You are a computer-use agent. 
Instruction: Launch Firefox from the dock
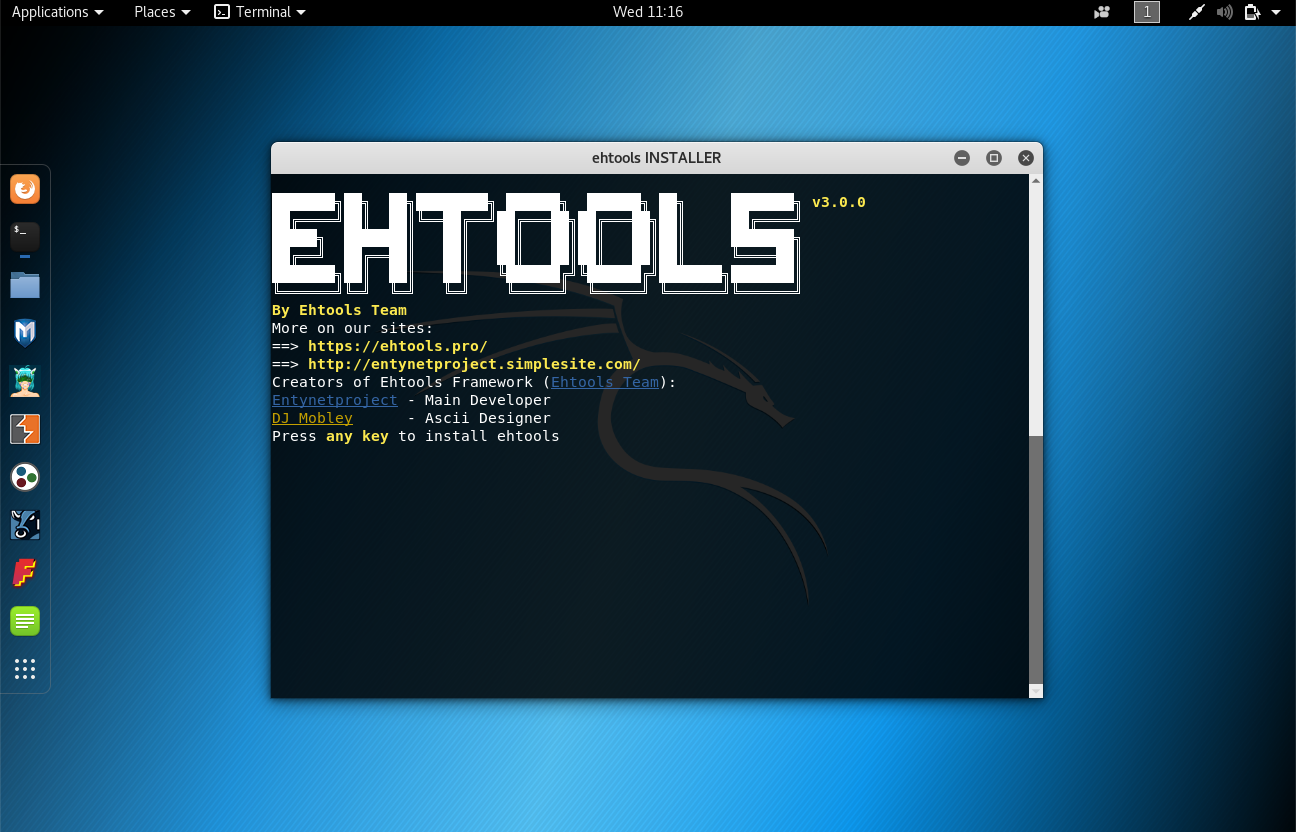coord(24,188)
